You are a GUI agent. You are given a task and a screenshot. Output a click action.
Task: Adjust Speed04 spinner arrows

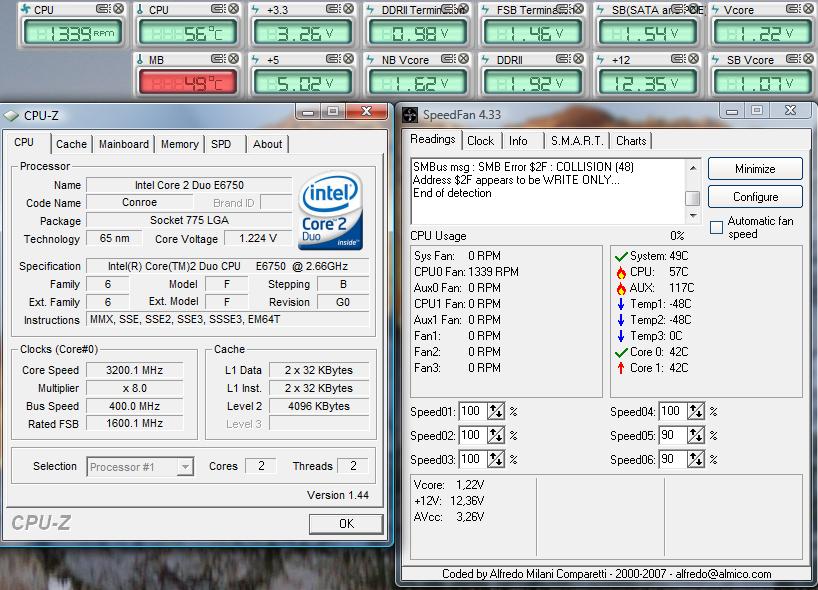[696, 412]
